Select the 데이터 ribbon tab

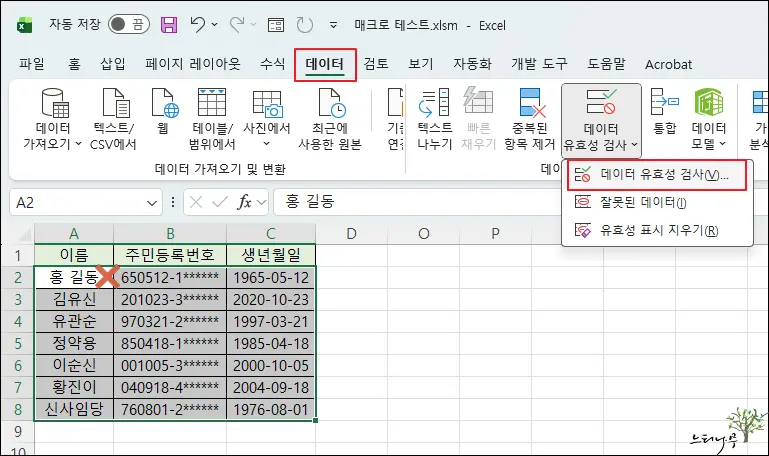coord(325,64)
